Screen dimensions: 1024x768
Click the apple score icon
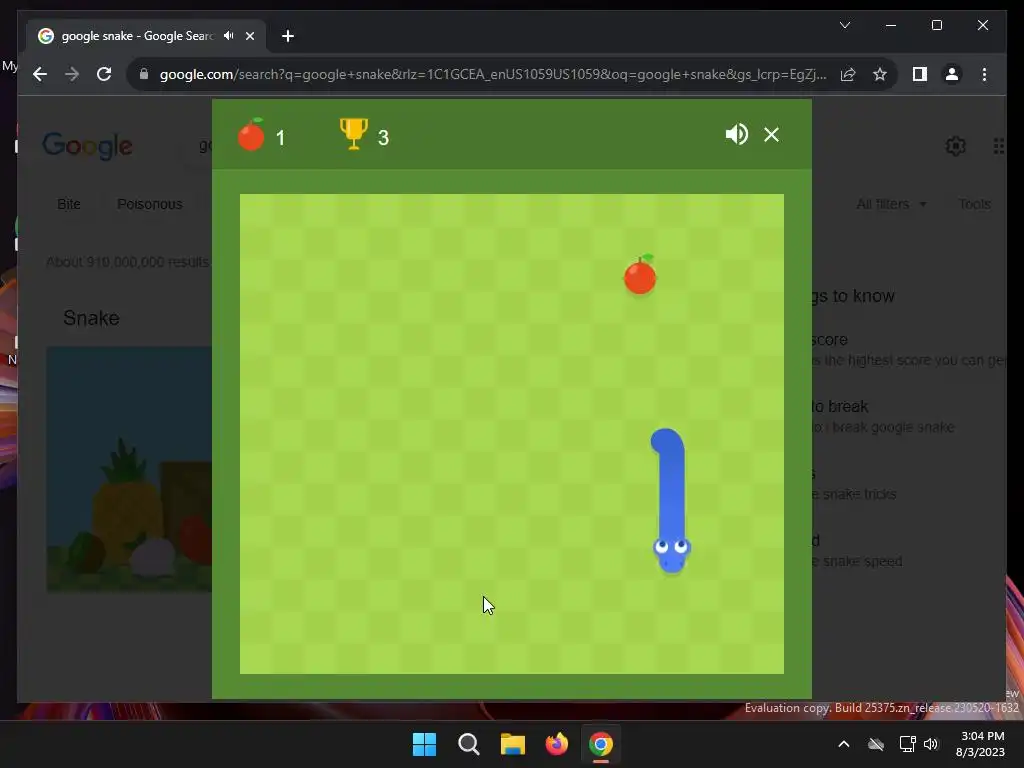click(x=251, y=135)
